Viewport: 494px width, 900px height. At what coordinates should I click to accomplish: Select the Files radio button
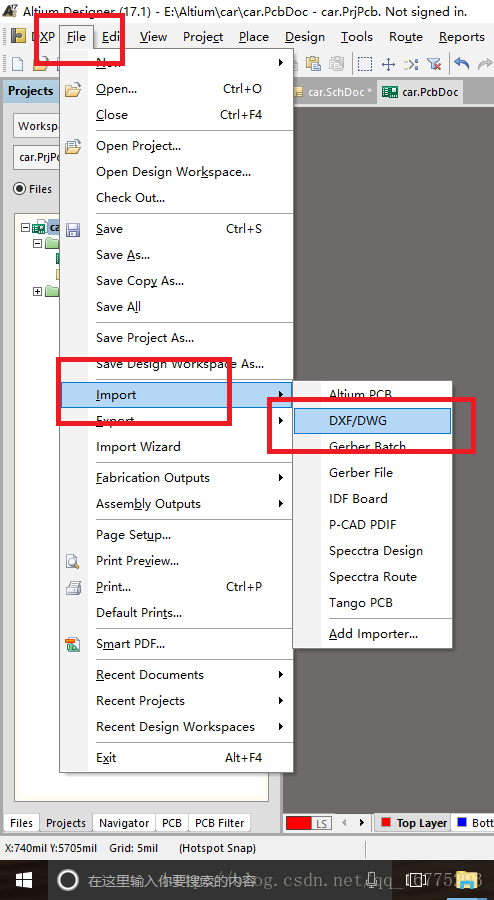(20, 189)
